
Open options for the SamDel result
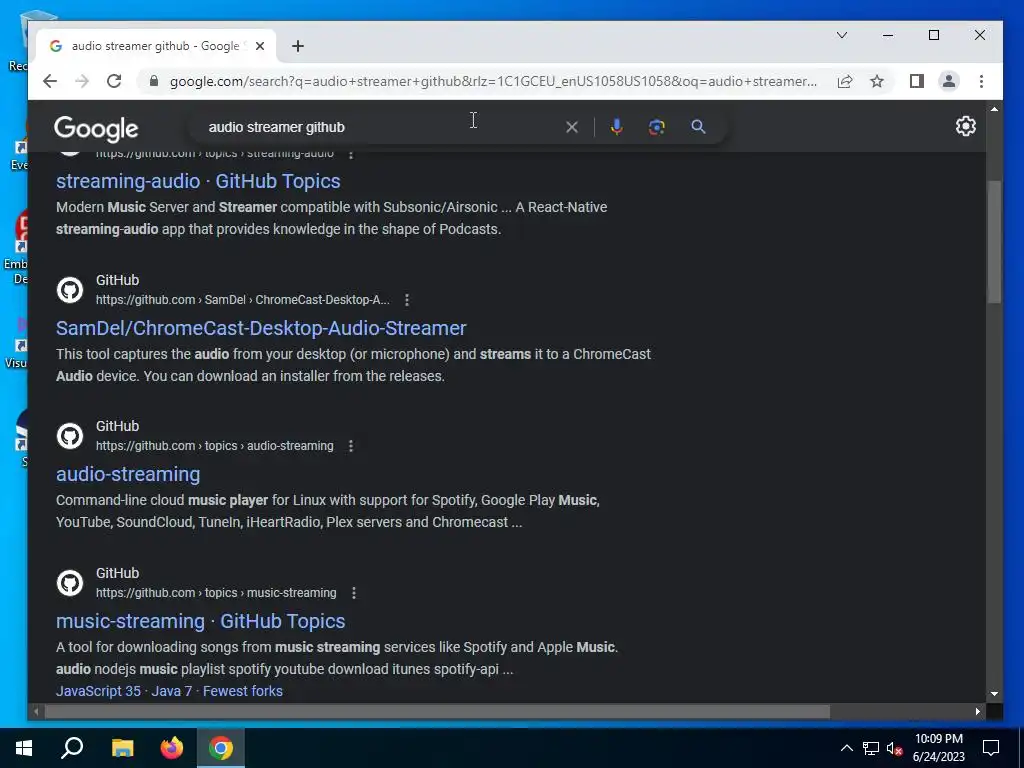(x=407, y=300)
